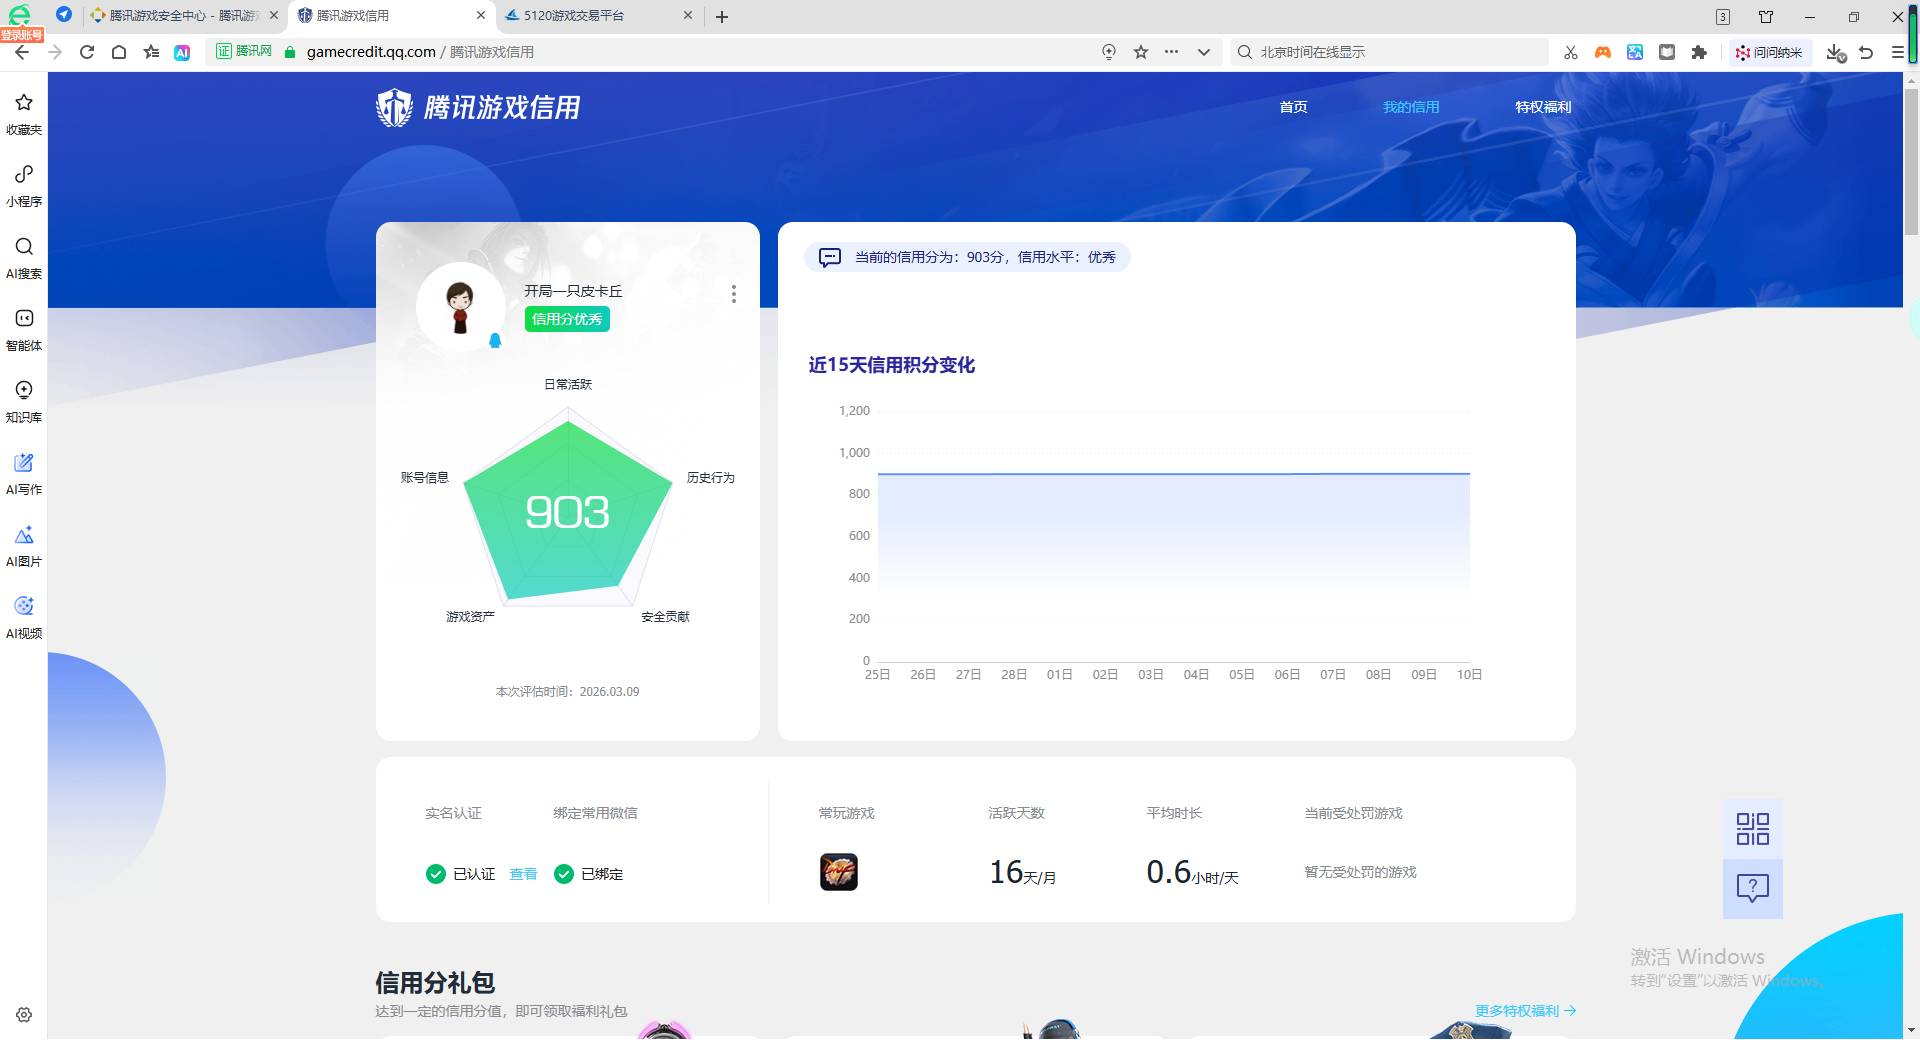
Task: Open AI搜索 from the sidebar
Action: (23, 258)
